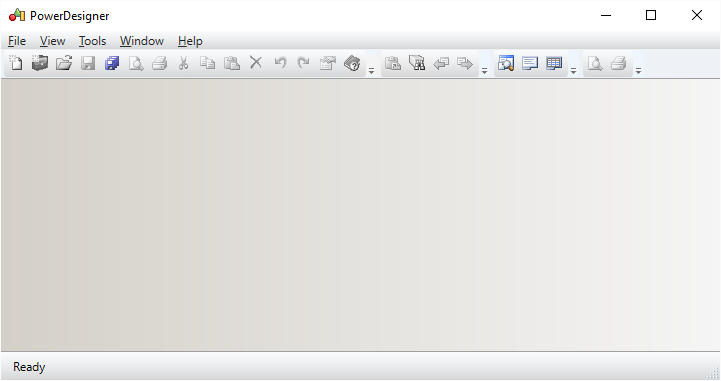Click the Next (right arrow) navigation icon

tap(465, 63)
